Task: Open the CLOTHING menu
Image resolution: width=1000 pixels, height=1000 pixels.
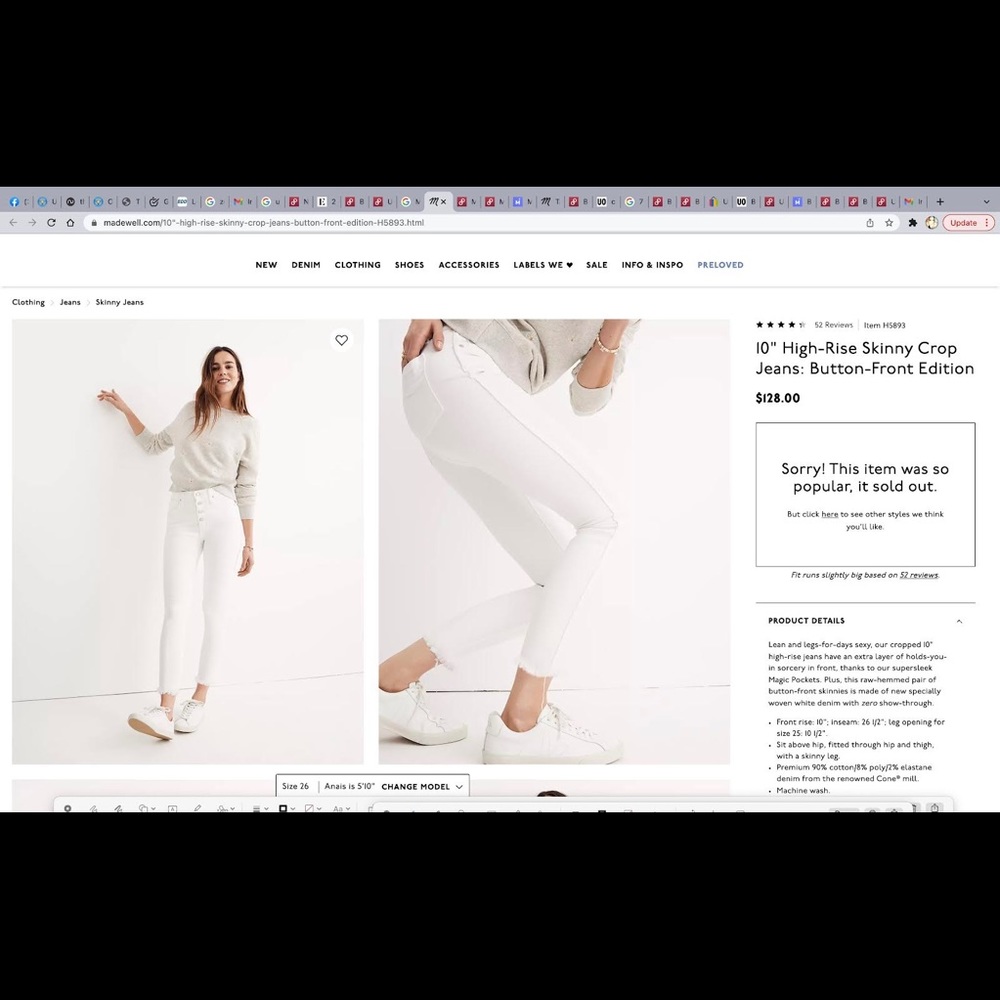Action: (x=358, y=265)
